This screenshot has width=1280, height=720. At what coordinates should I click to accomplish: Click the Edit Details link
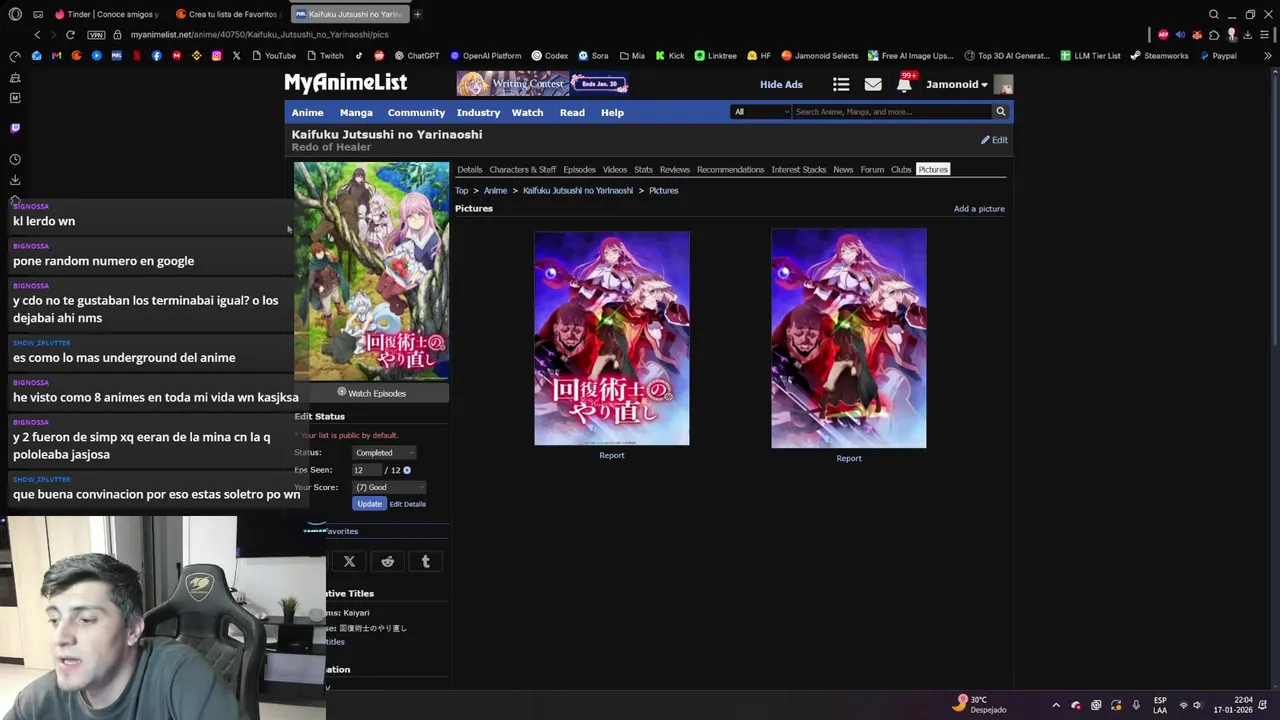407,504
